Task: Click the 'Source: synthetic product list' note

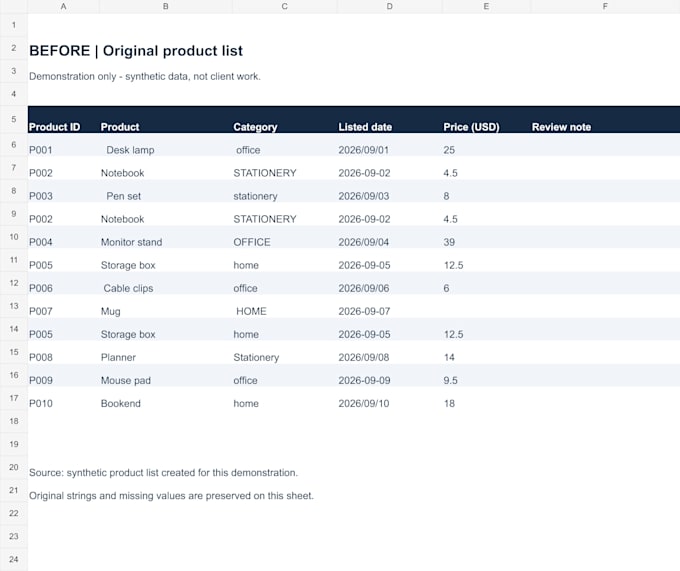Action: 163,473
